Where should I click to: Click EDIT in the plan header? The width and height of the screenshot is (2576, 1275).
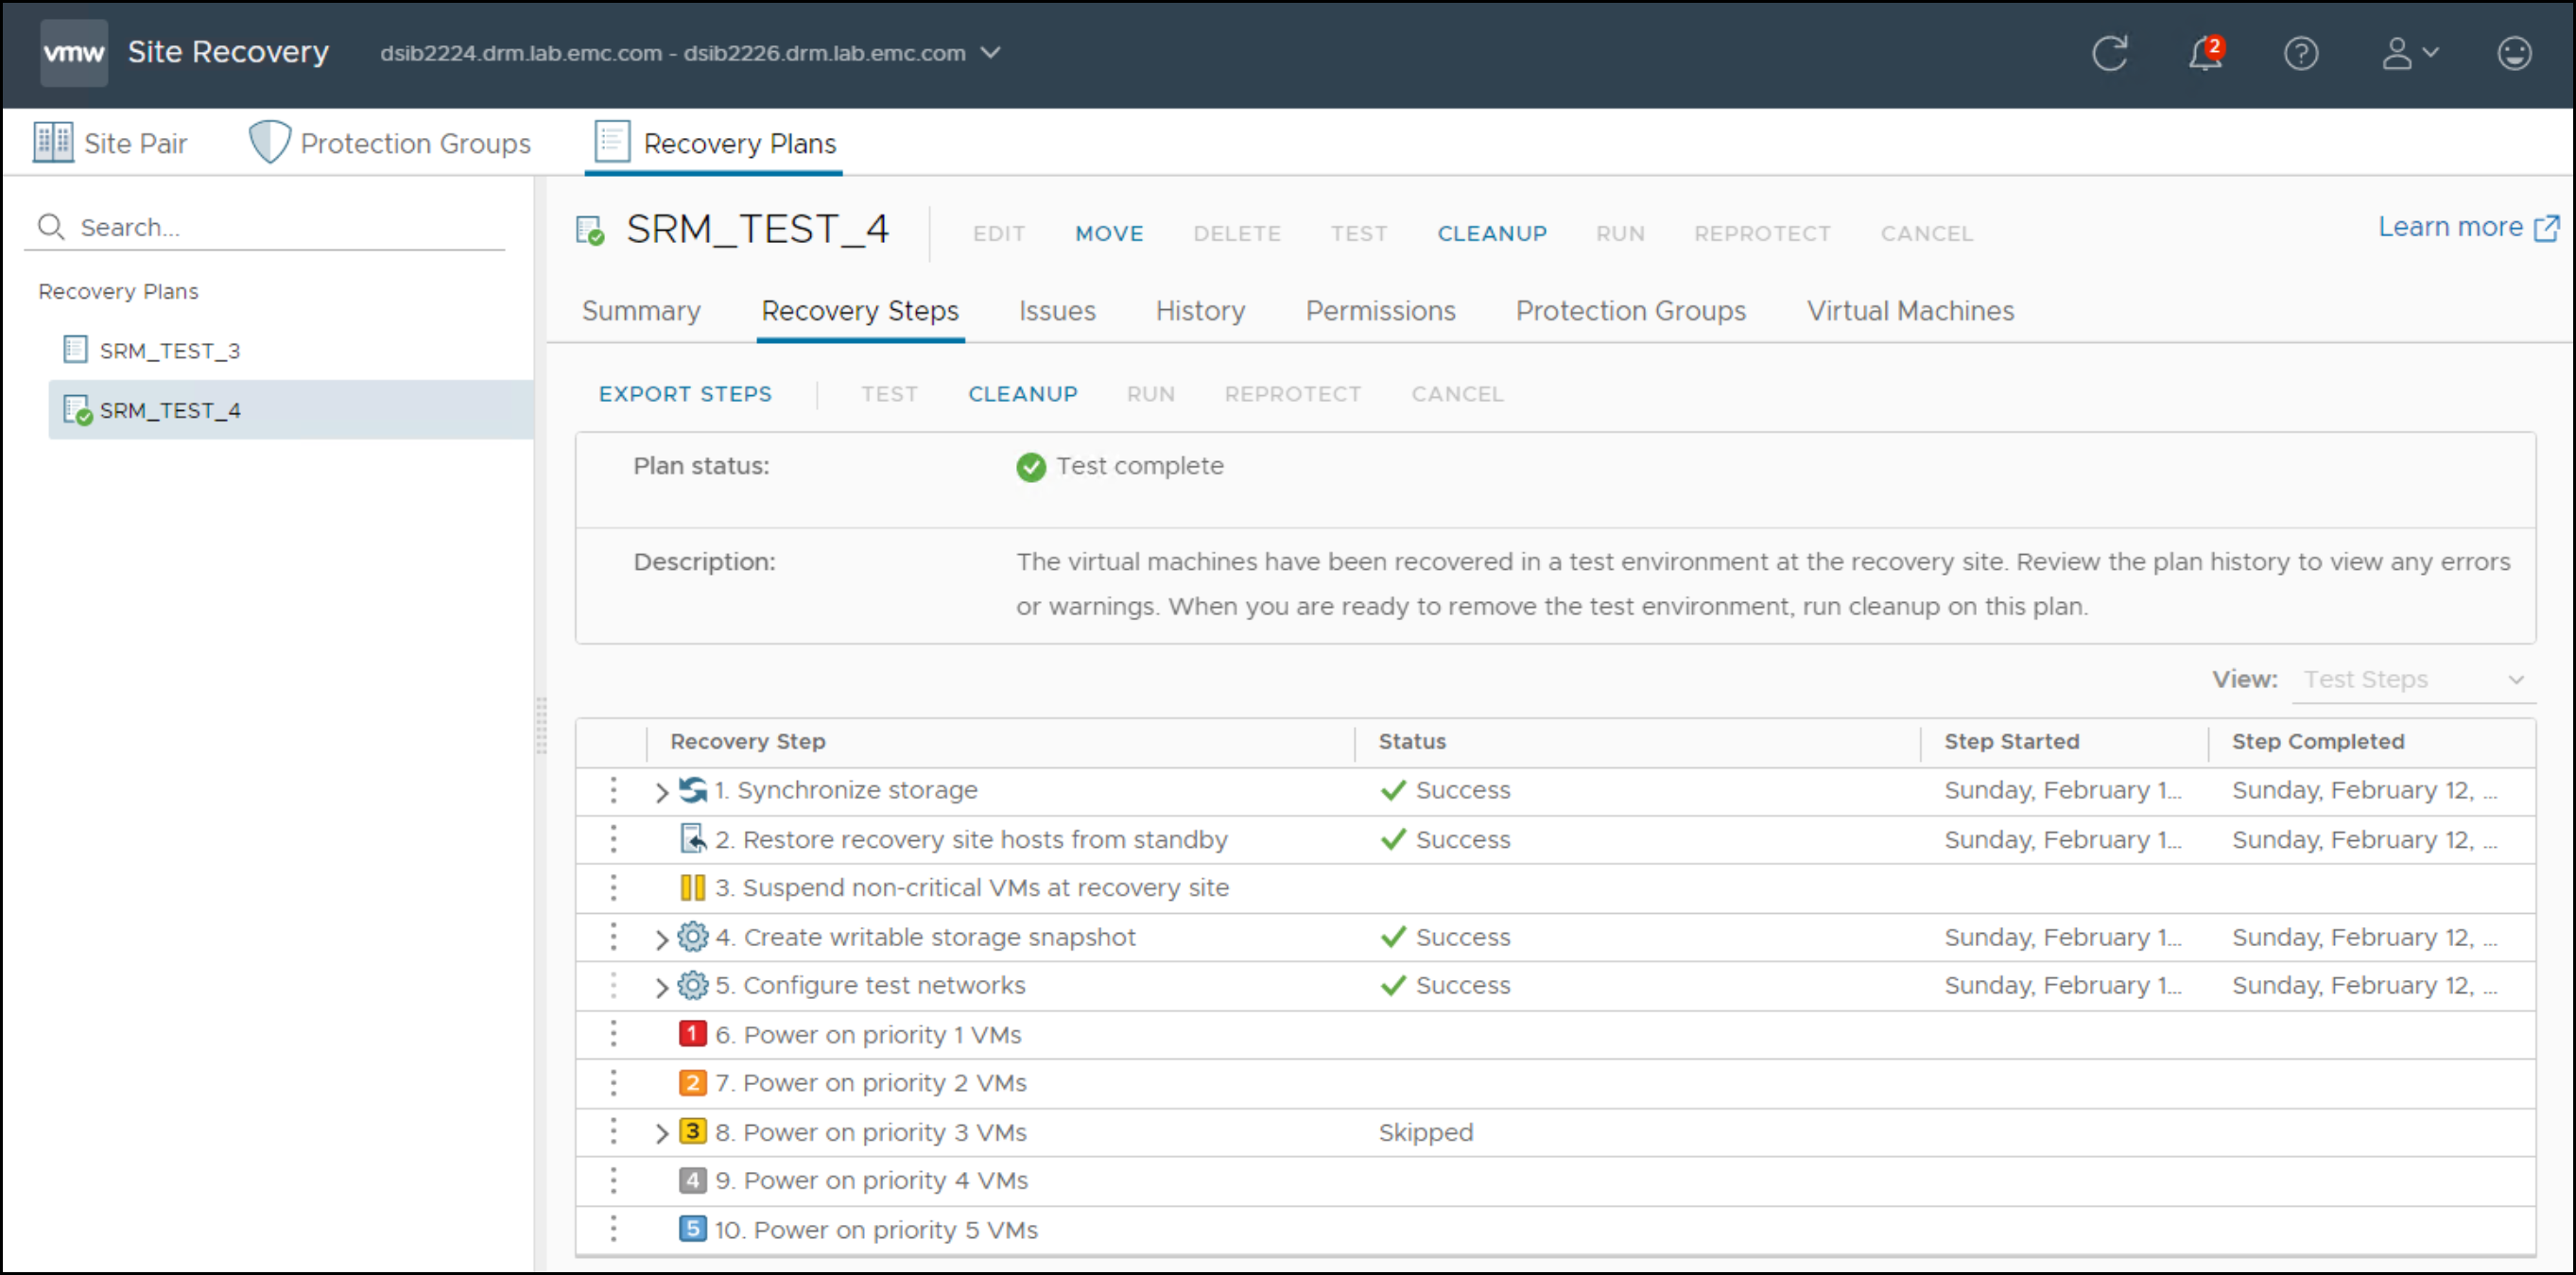(x=999, y=233)
